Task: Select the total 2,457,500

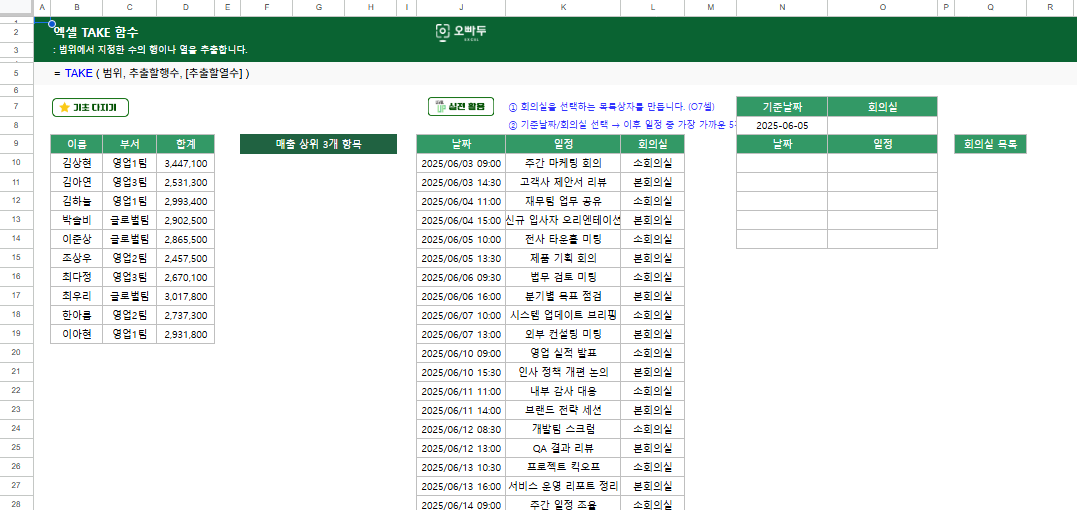Action: pyautogui.click(x=185, y=259)
